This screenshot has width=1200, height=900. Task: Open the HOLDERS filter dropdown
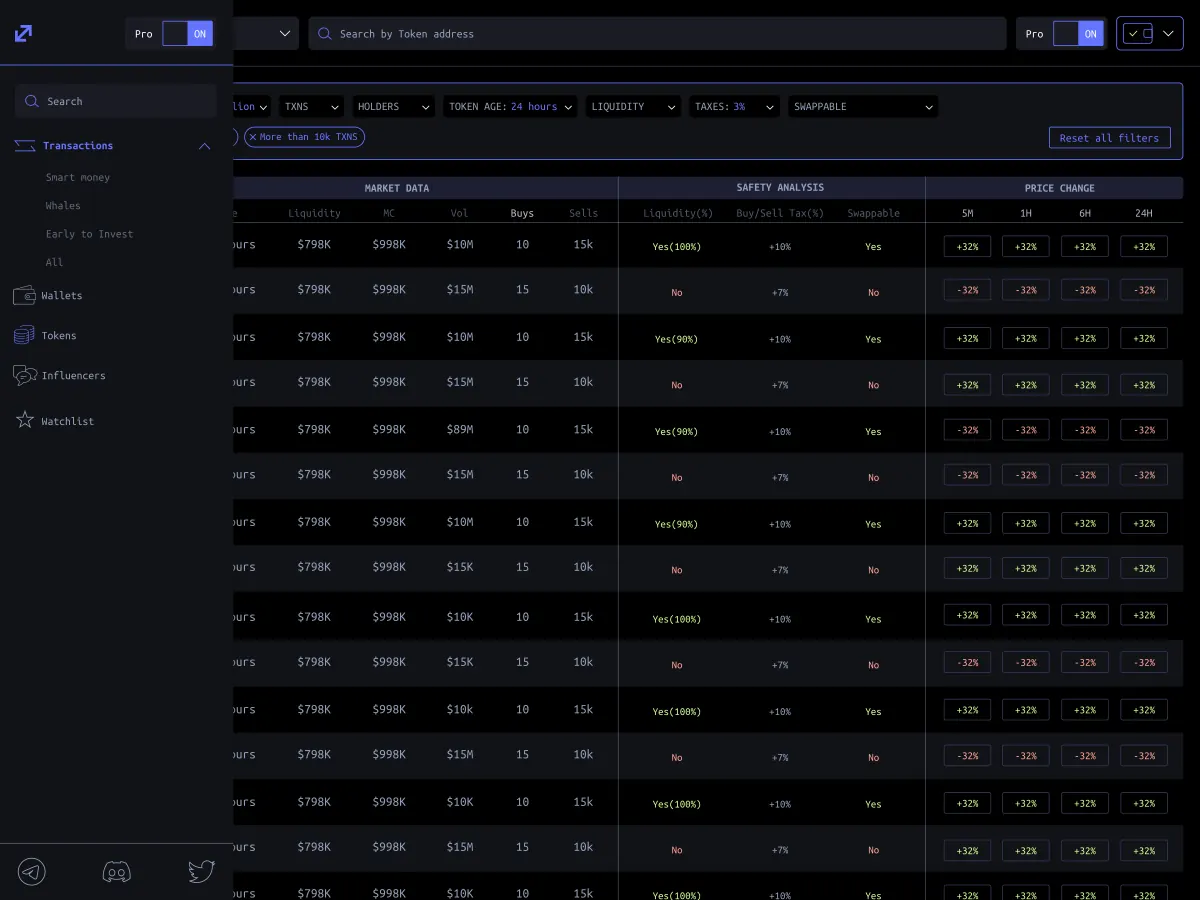point(394,106)
